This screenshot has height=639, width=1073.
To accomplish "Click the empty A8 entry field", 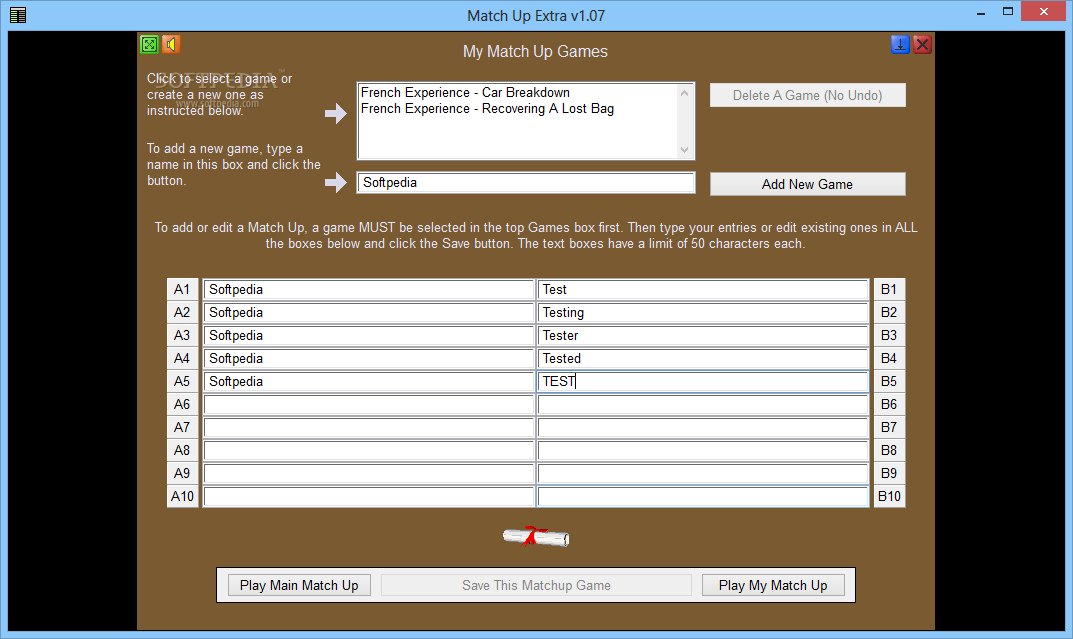I will click(369, 450).
